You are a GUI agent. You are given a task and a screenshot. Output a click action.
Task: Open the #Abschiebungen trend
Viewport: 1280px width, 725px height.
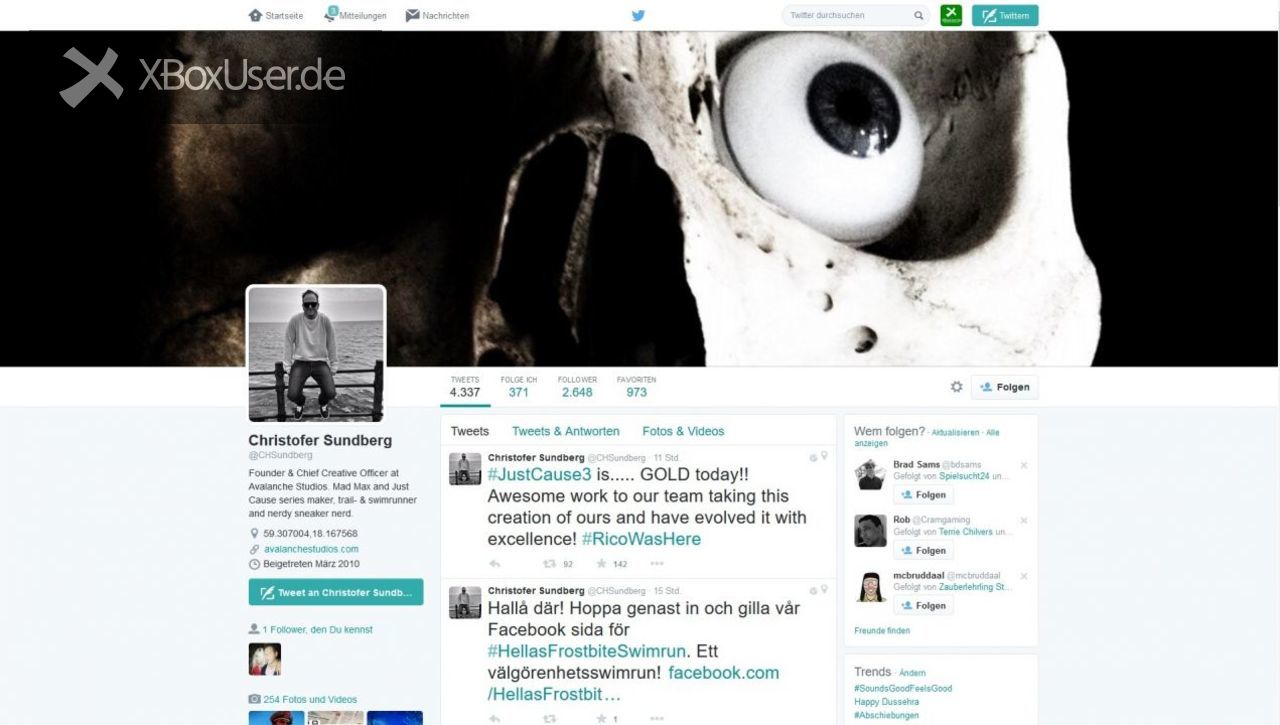coord(887,716)
